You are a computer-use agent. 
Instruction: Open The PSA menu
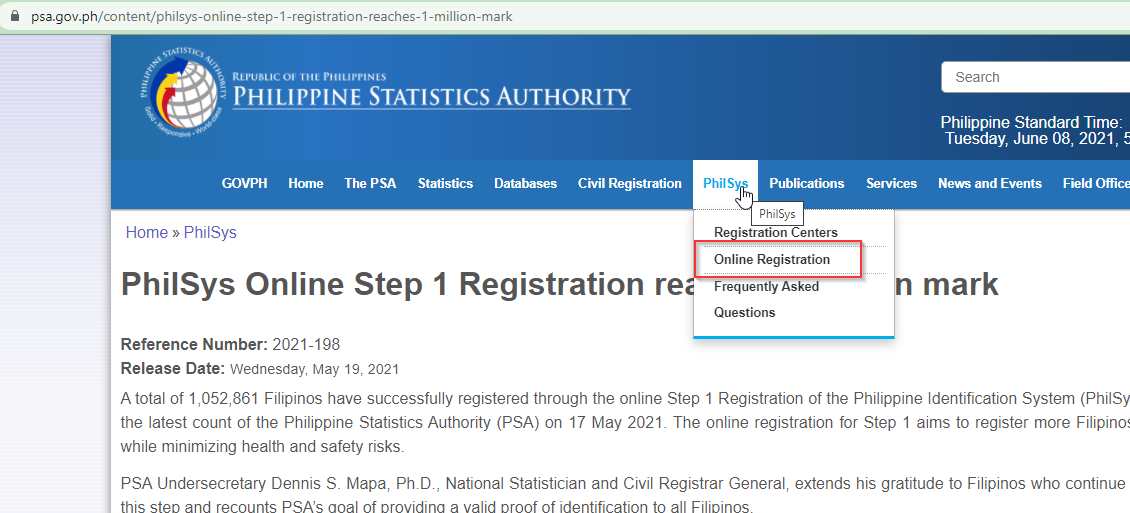point(370,184)
